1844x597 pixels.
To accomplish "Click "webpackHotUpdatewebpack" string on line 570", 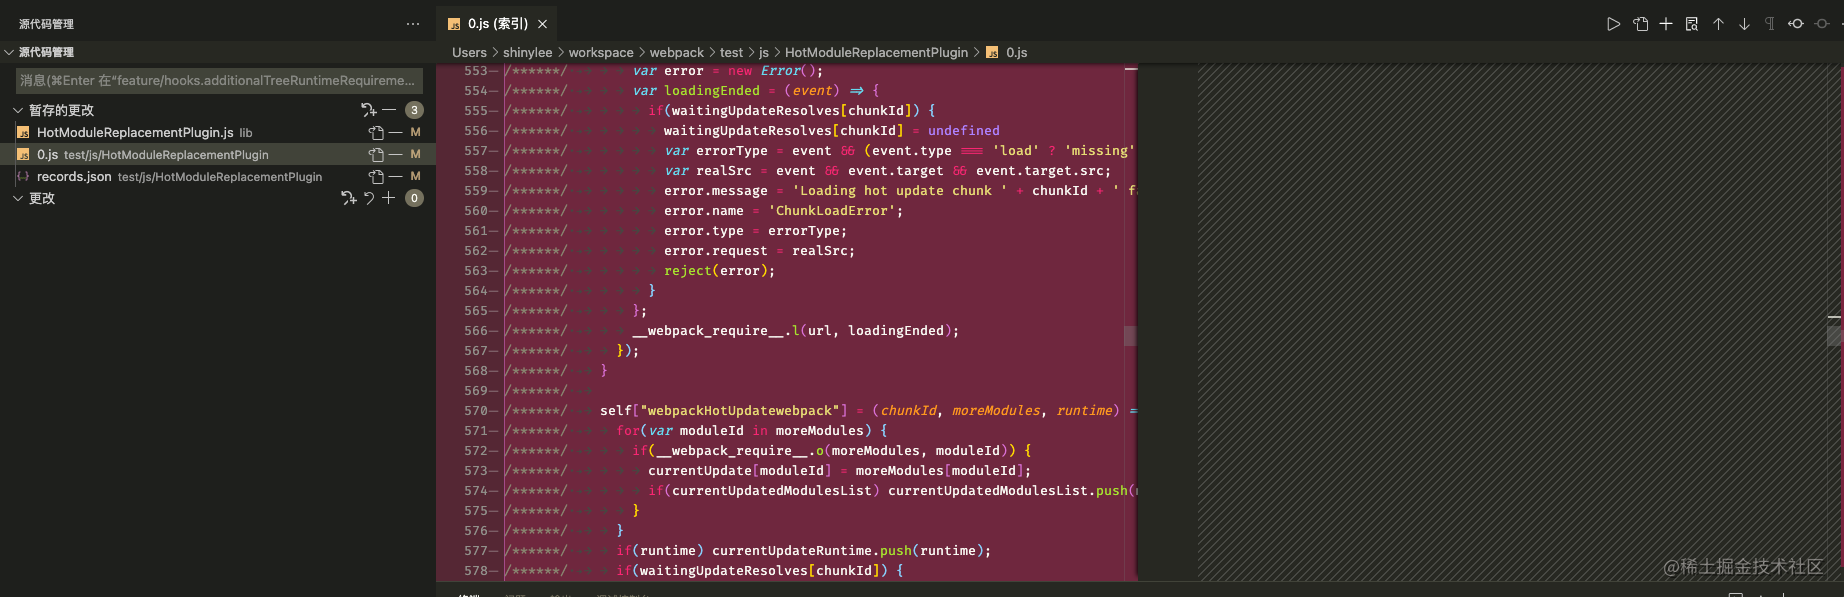I will tap(739, 411).
